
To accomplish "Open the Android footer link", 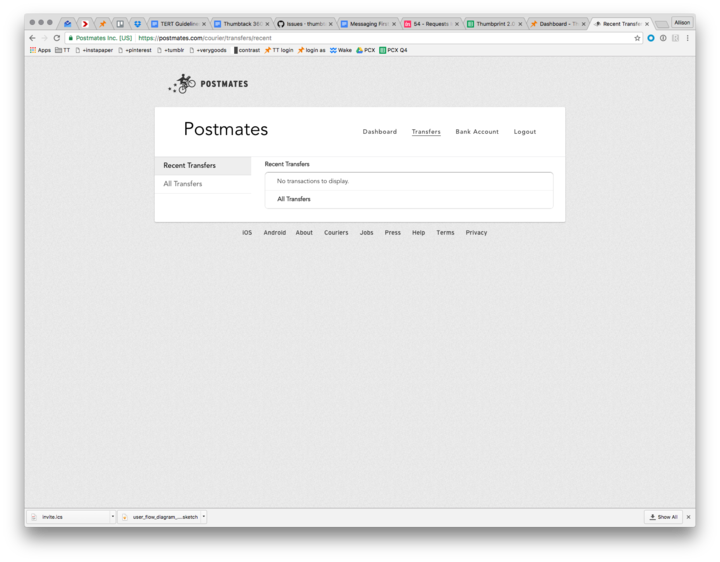I will coord(275,232).
